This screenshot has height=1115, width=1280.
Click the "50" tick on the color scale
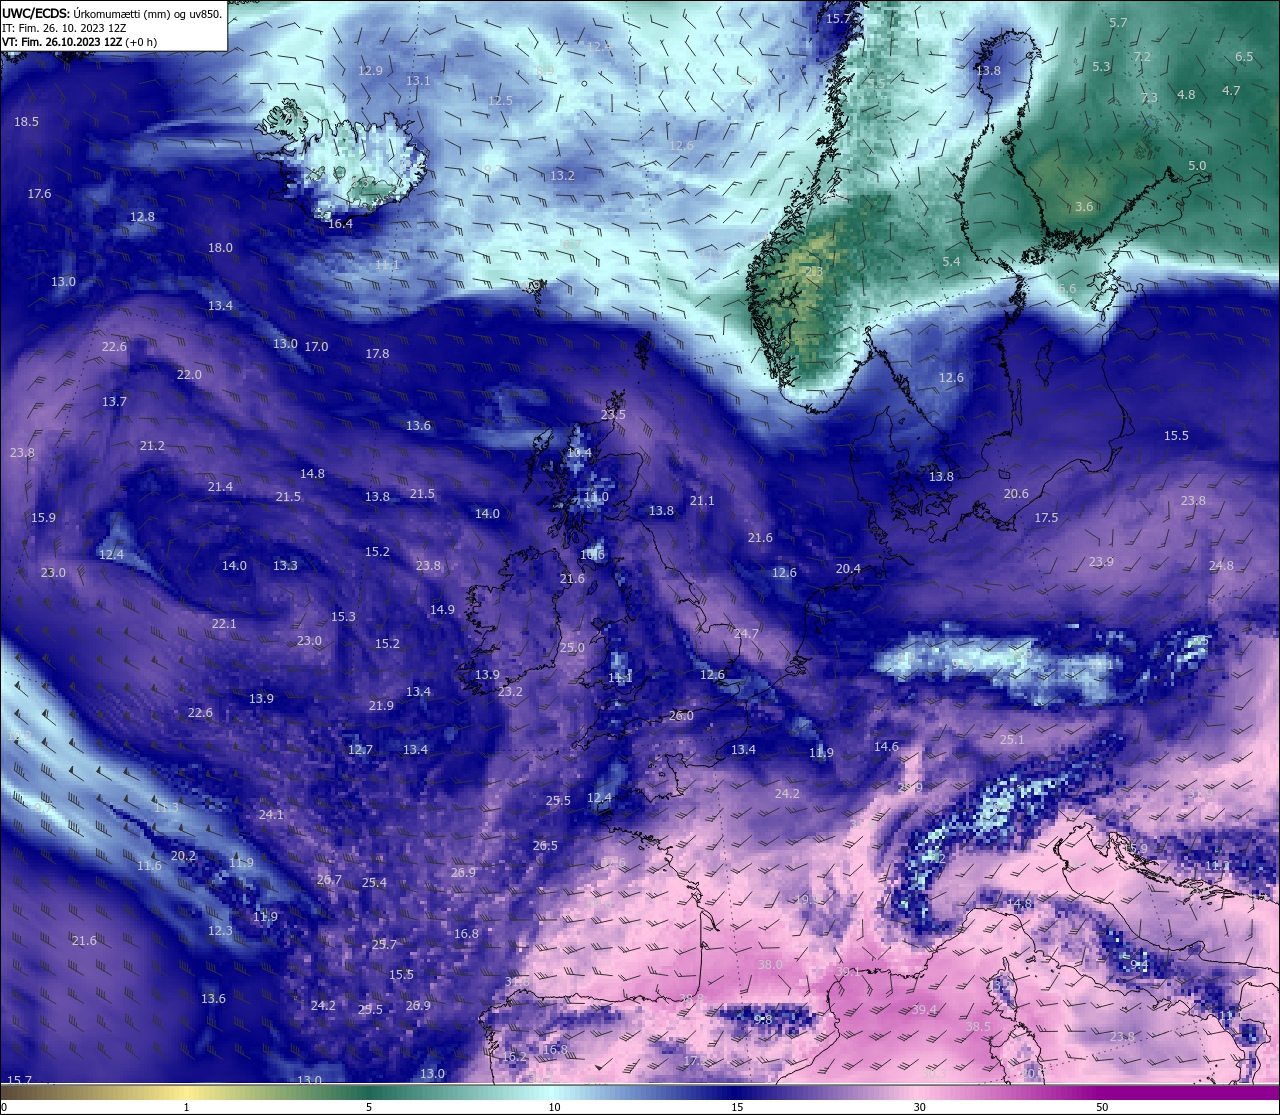(1102, 1107)
